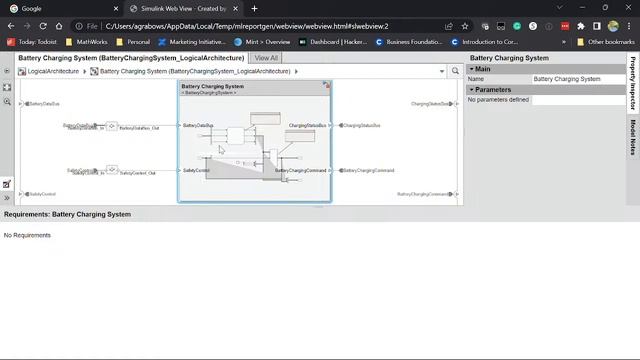
Task: Open Introduction to Cor... bookmark
Action: pos(484,42)
